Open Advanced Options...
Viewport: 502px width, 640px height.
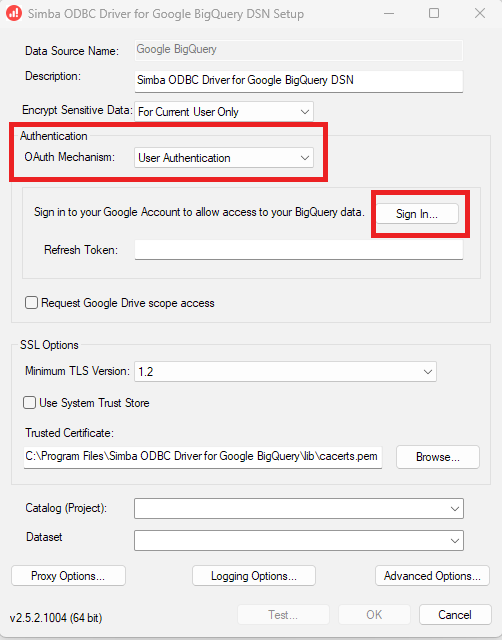pos(432,576)
